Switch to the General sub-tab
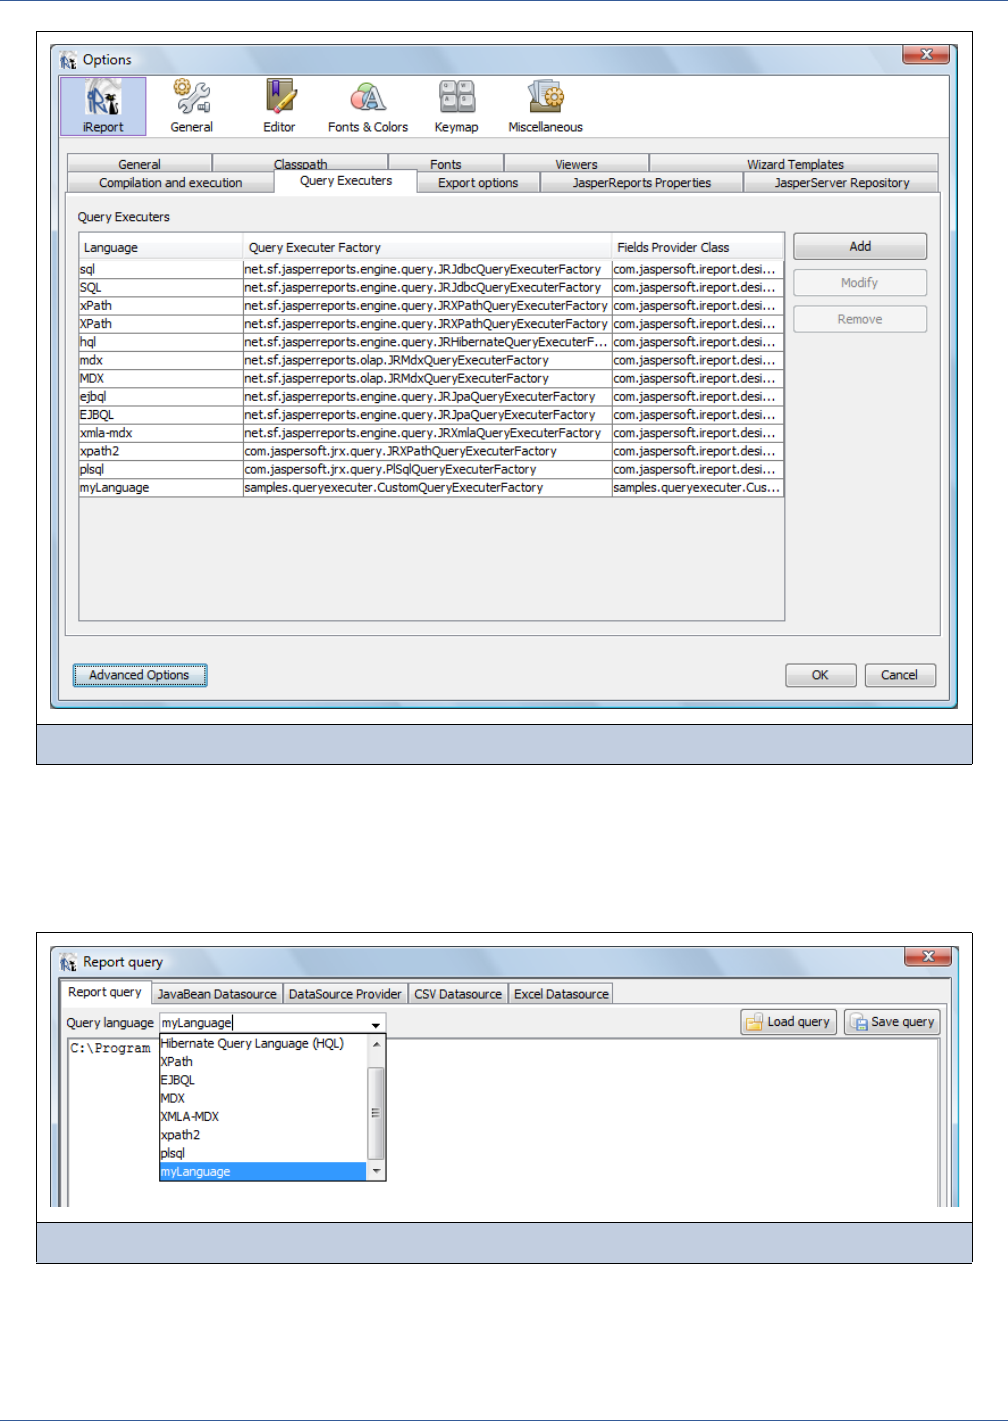The image size is (1008, 1422). [x=139, y=164]
